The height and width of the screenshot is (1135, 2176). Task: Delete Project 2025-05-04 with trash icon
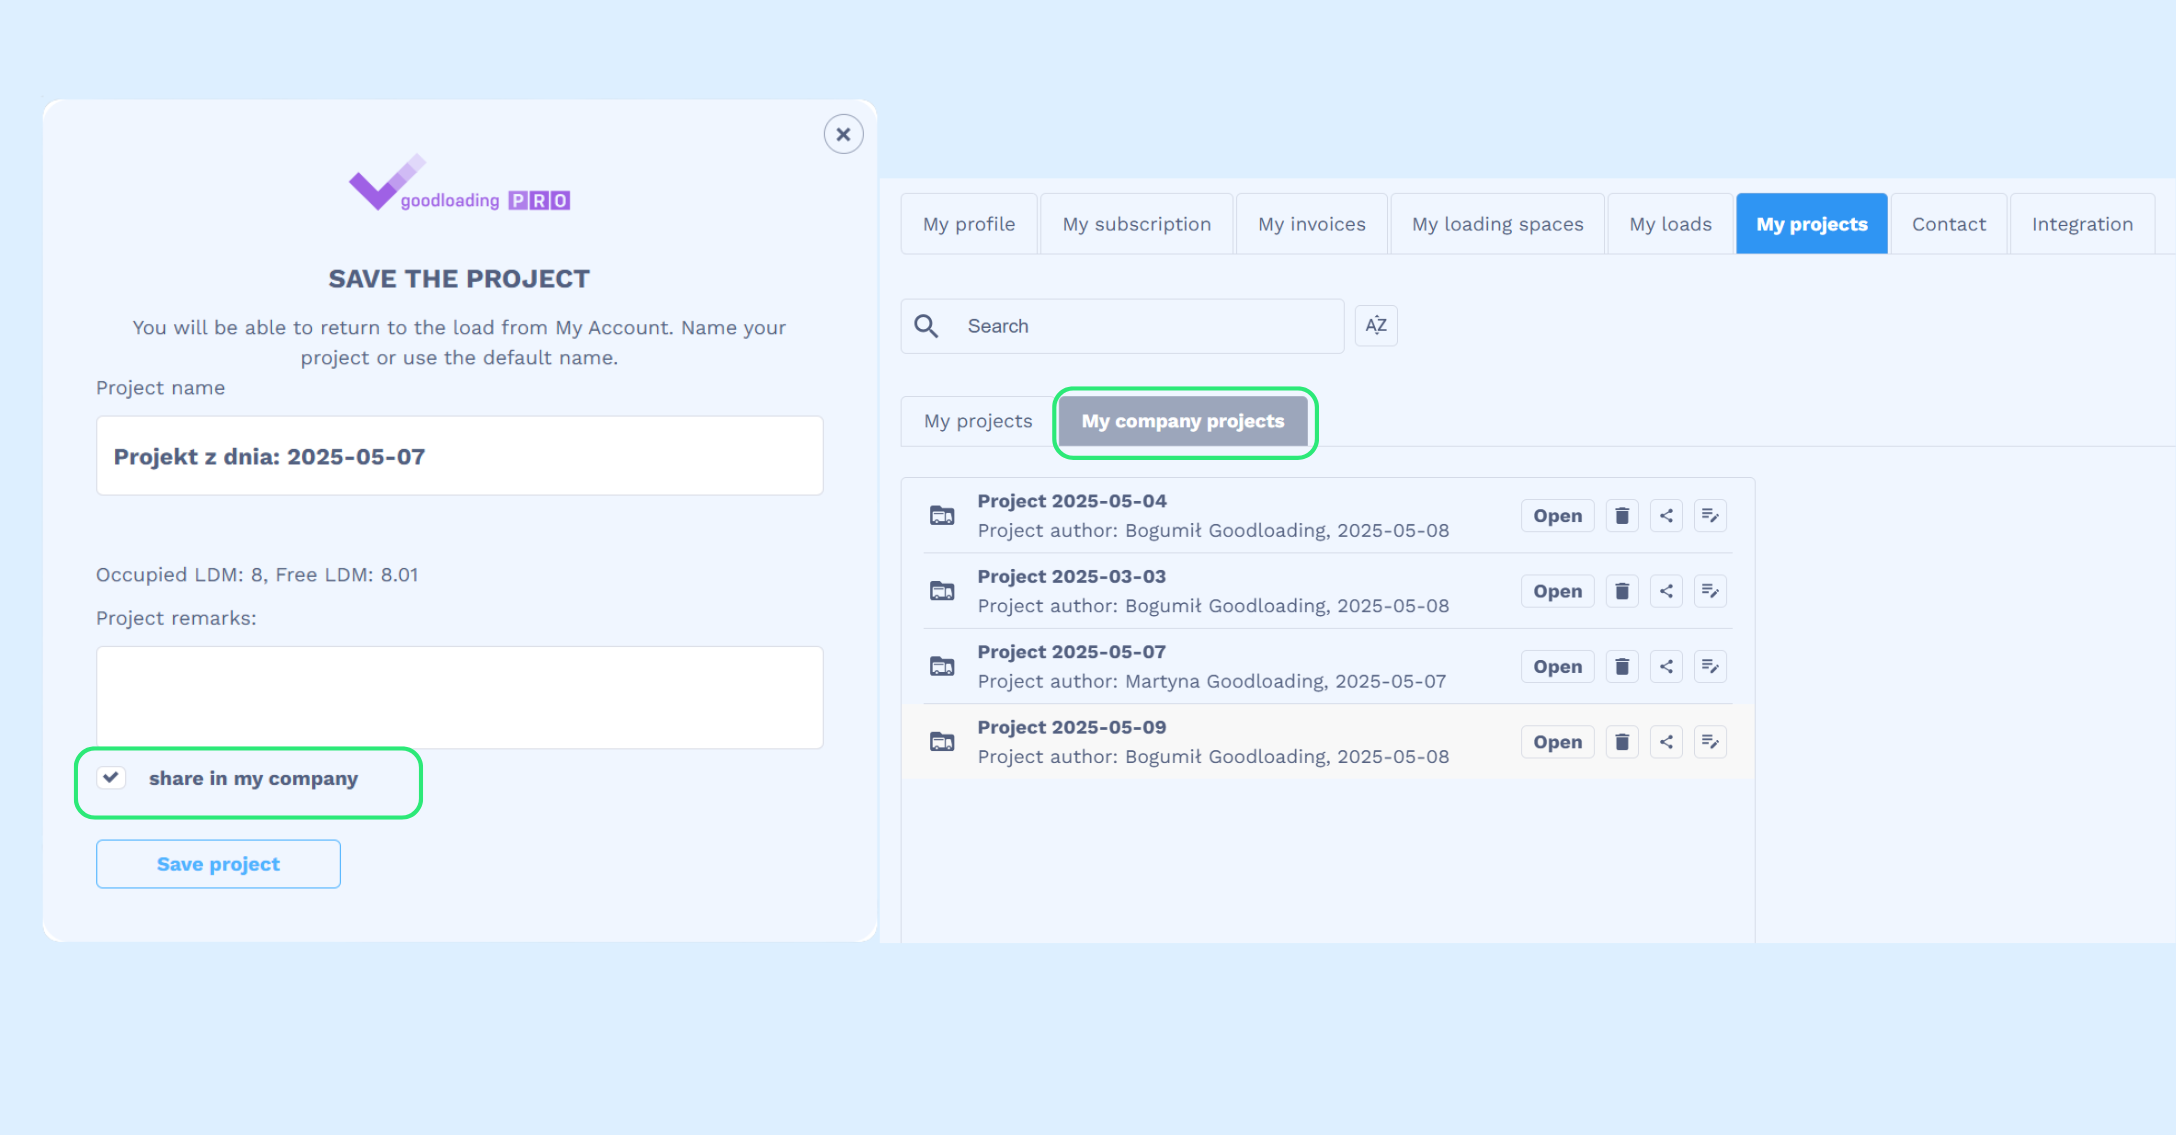tap(1622, 516)
